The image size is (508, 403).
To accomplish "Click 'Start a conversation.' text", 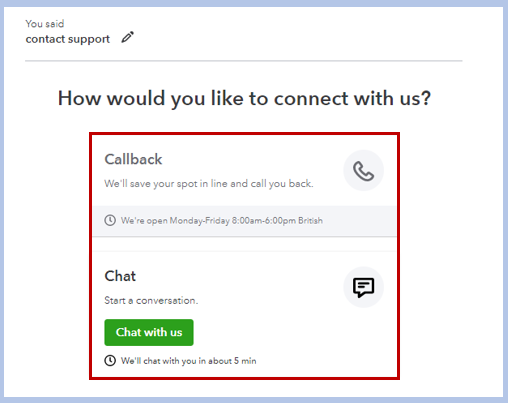I will click(x=151, y=301).
